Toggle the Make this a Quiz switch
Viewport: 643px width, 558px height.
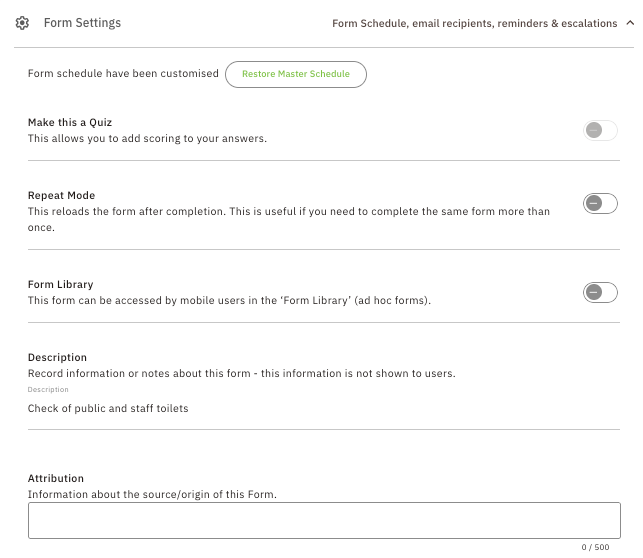(x=600, y=130)
